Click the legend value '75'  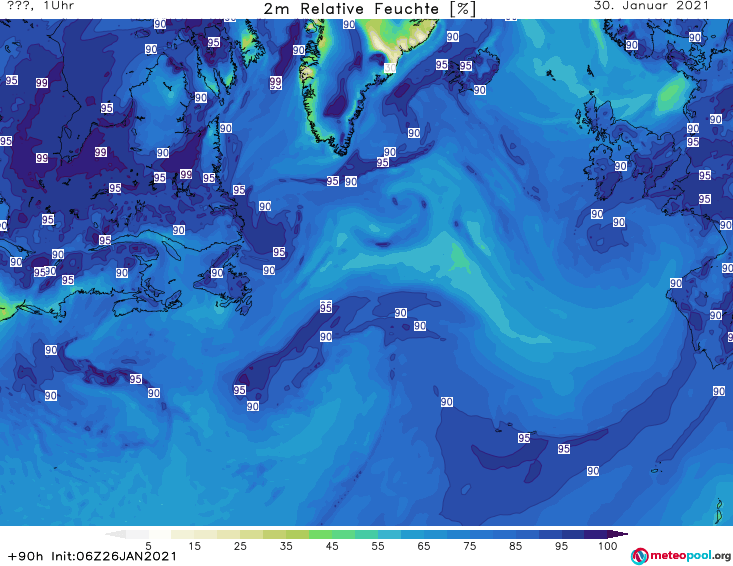469,545
